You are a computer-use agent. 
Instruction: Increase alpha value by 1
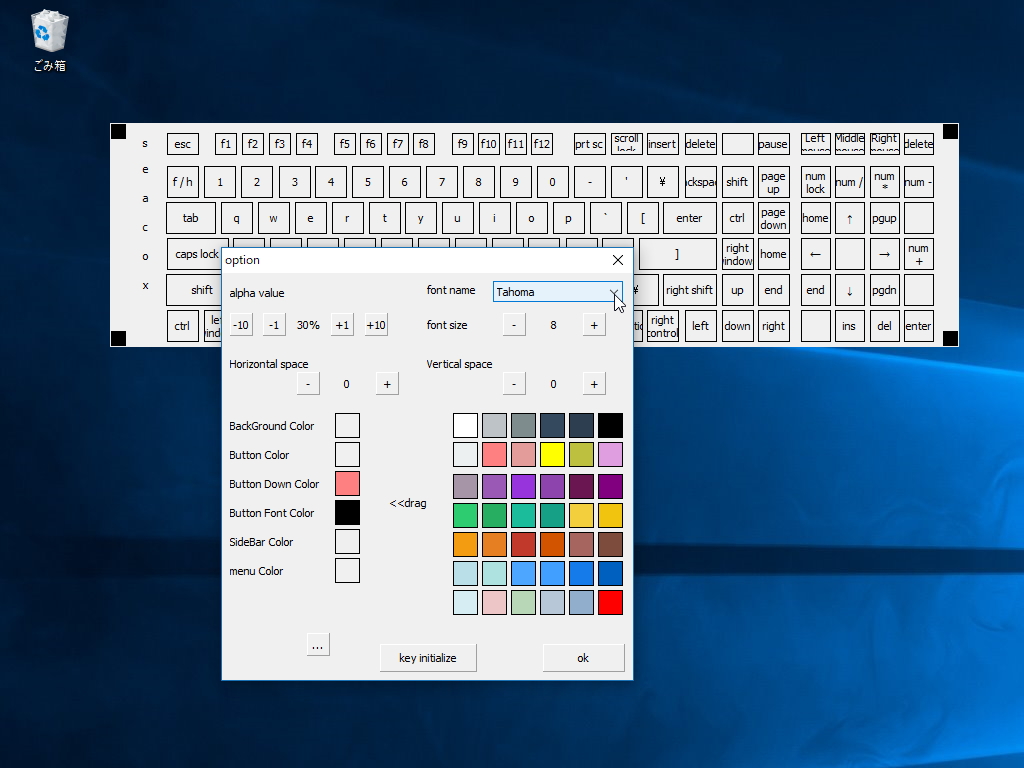(342, 325)
